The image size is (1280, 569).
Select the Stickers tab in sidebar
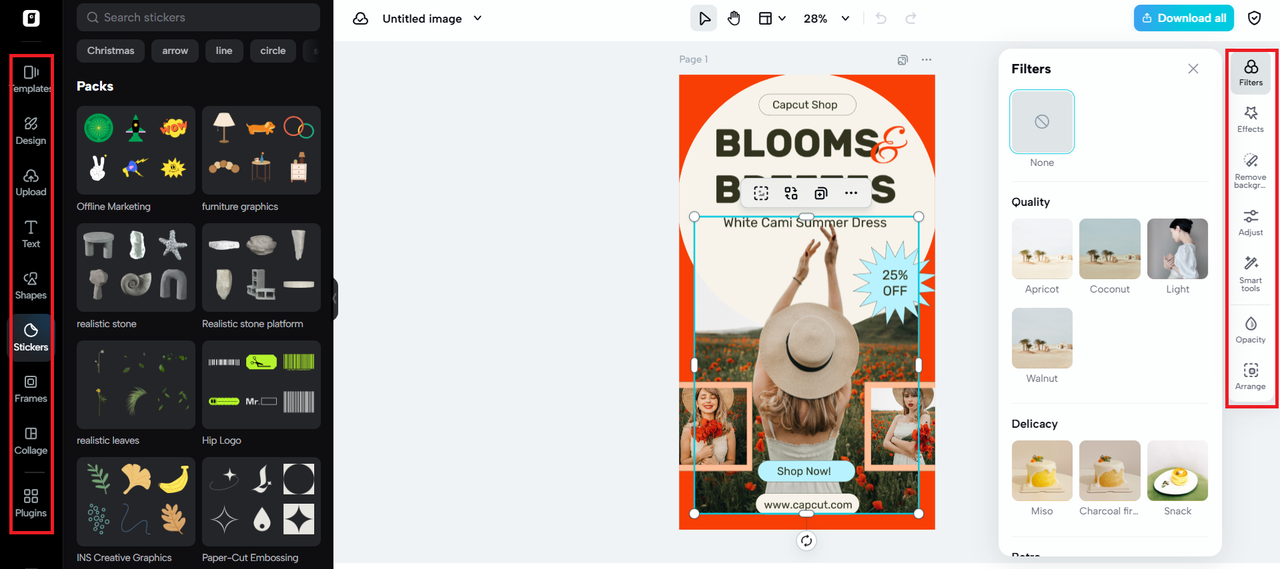pos(31,337)
